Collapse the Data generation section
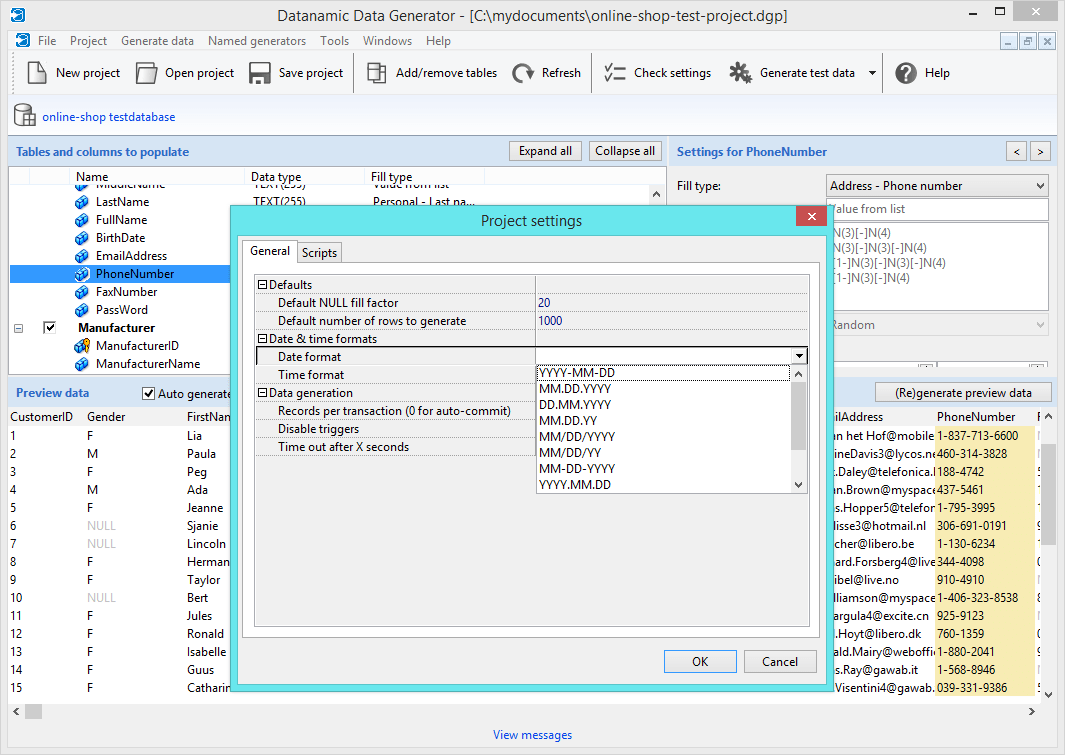1065x755 pixels. coord(263,392)
